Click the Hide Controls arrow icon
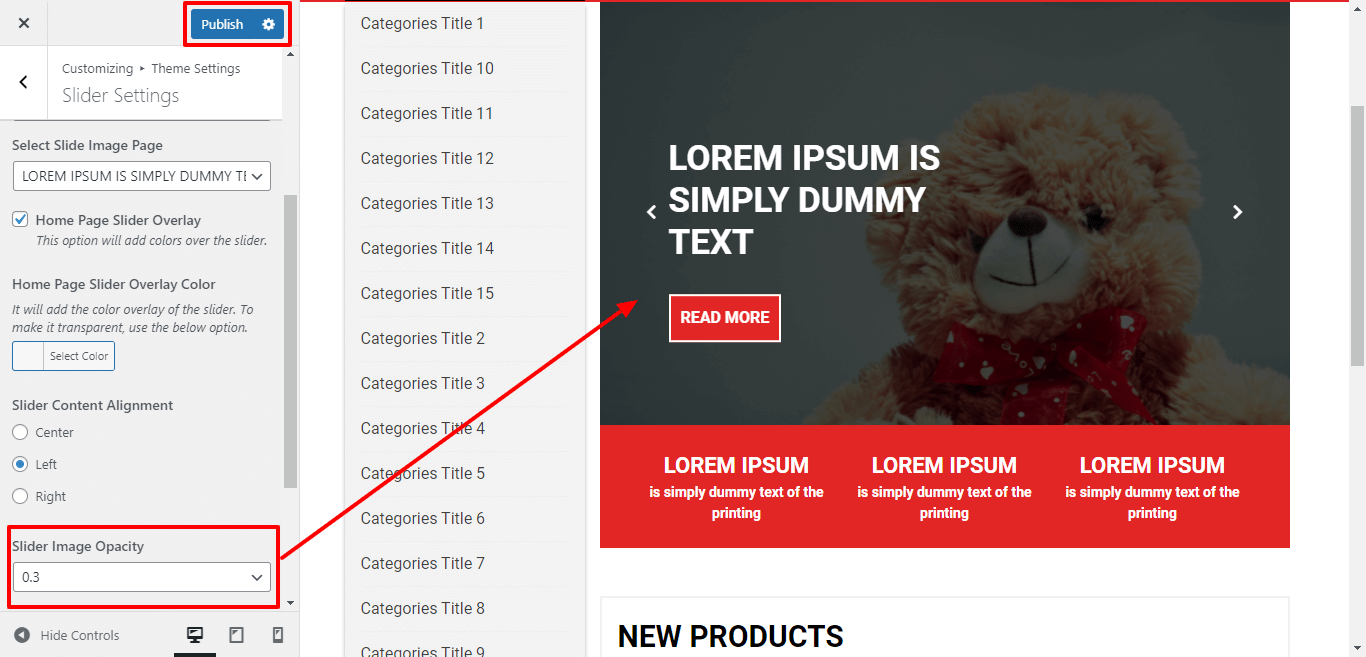The width and height of the screenshot is (1366, 657). point(22,635)
